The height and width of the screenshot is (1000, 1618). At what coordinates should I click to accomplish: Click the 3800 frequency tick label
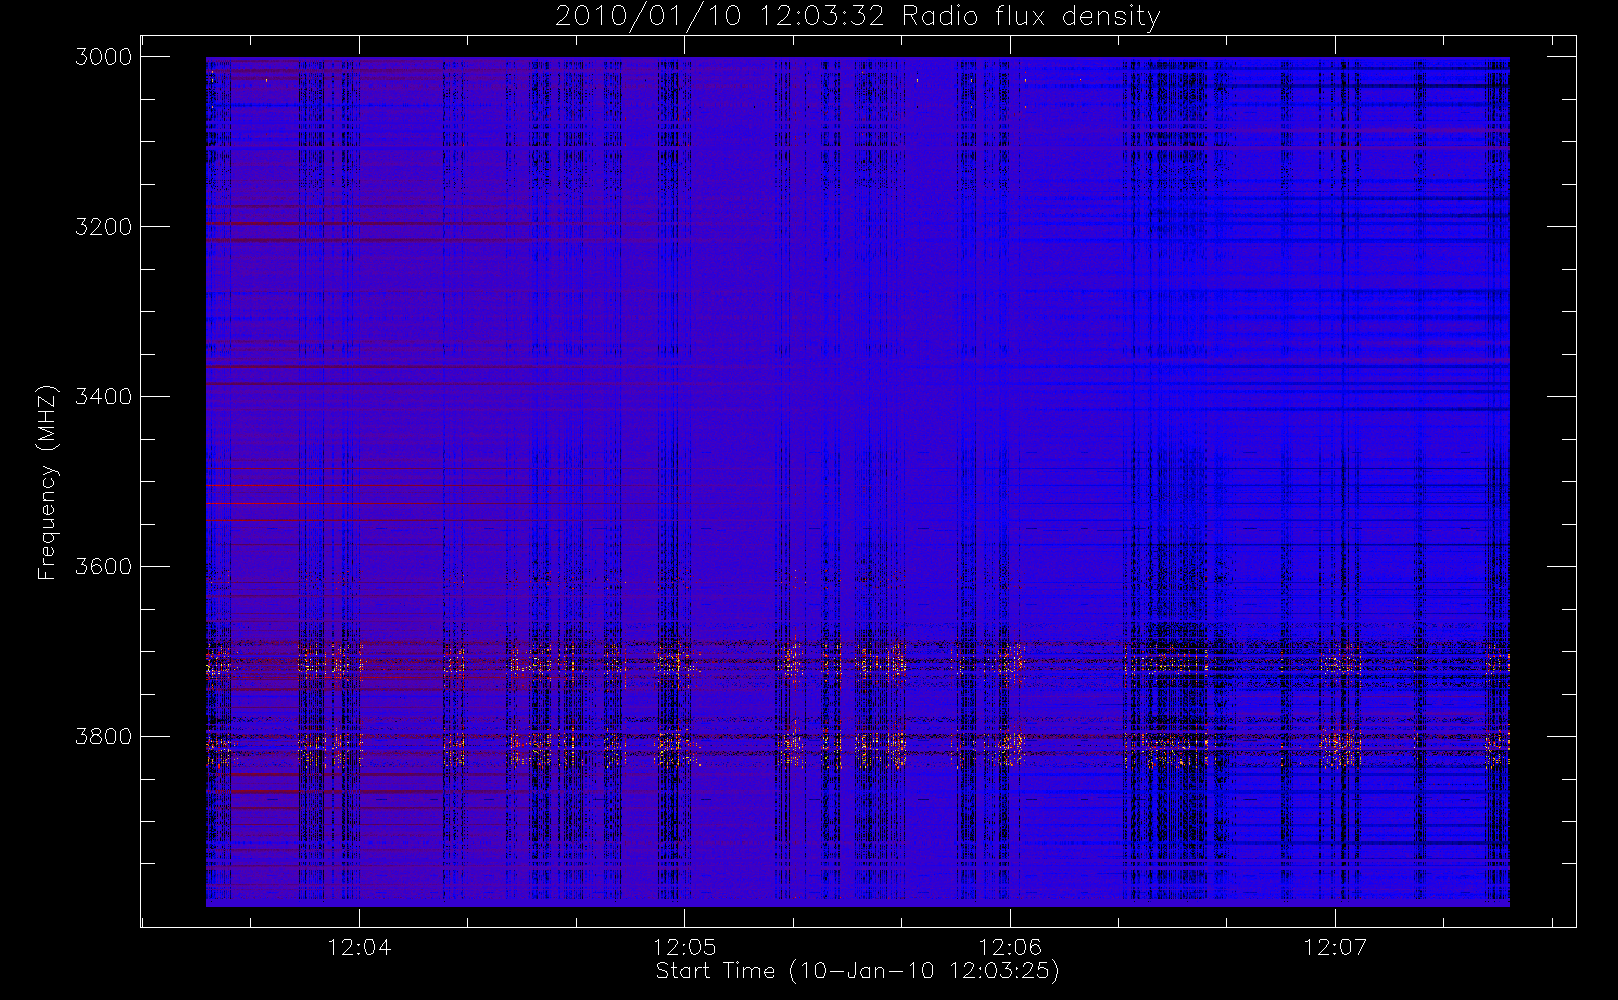pos(104,737)
